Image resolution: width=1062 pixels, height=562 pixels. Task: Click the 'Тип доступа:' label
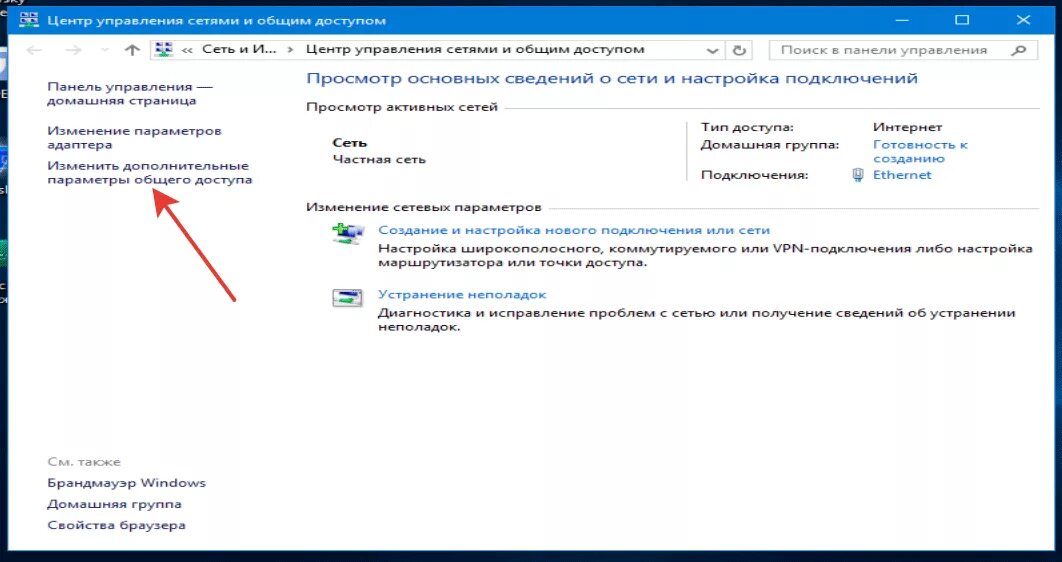[747, 127]
